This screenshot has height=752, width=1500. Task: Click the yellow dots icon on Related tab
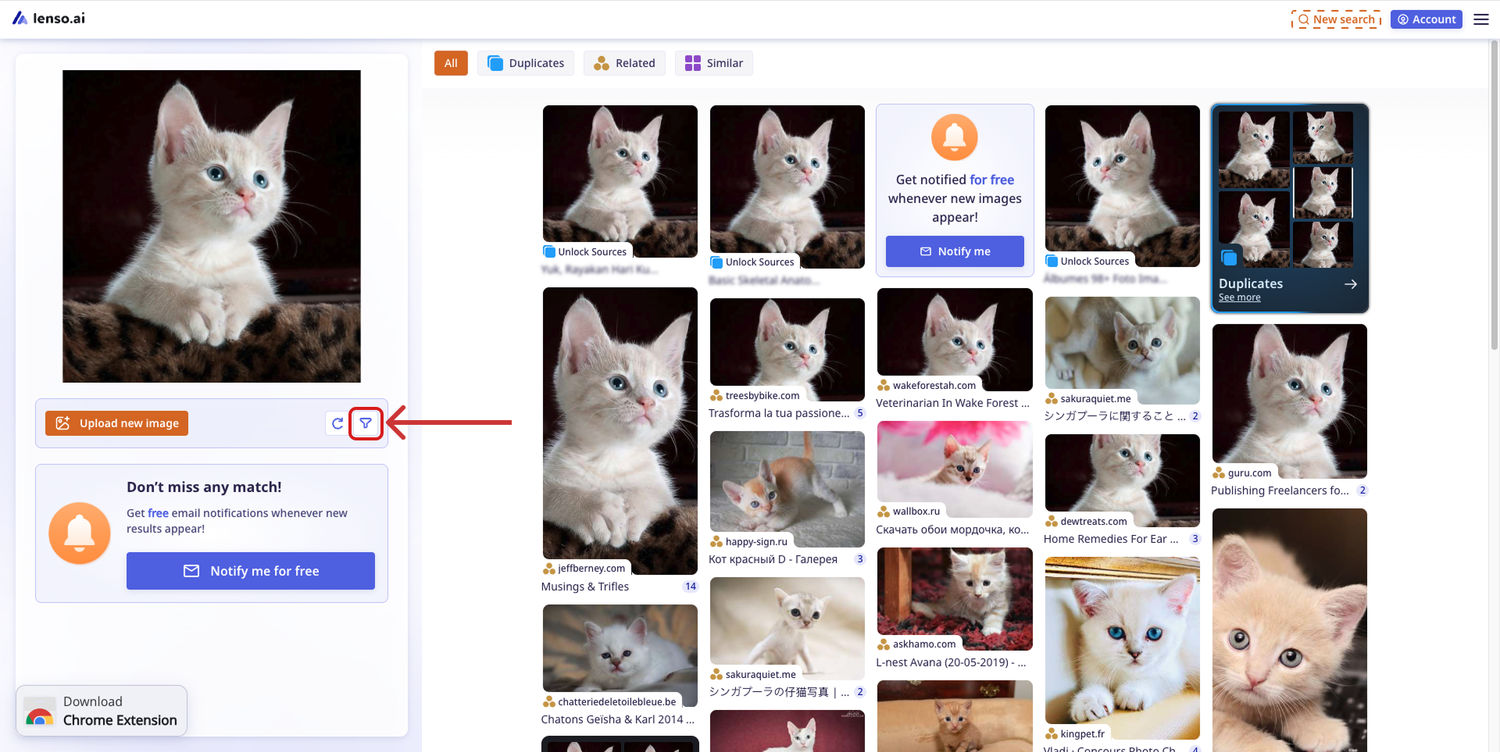(x=599, y=62)
